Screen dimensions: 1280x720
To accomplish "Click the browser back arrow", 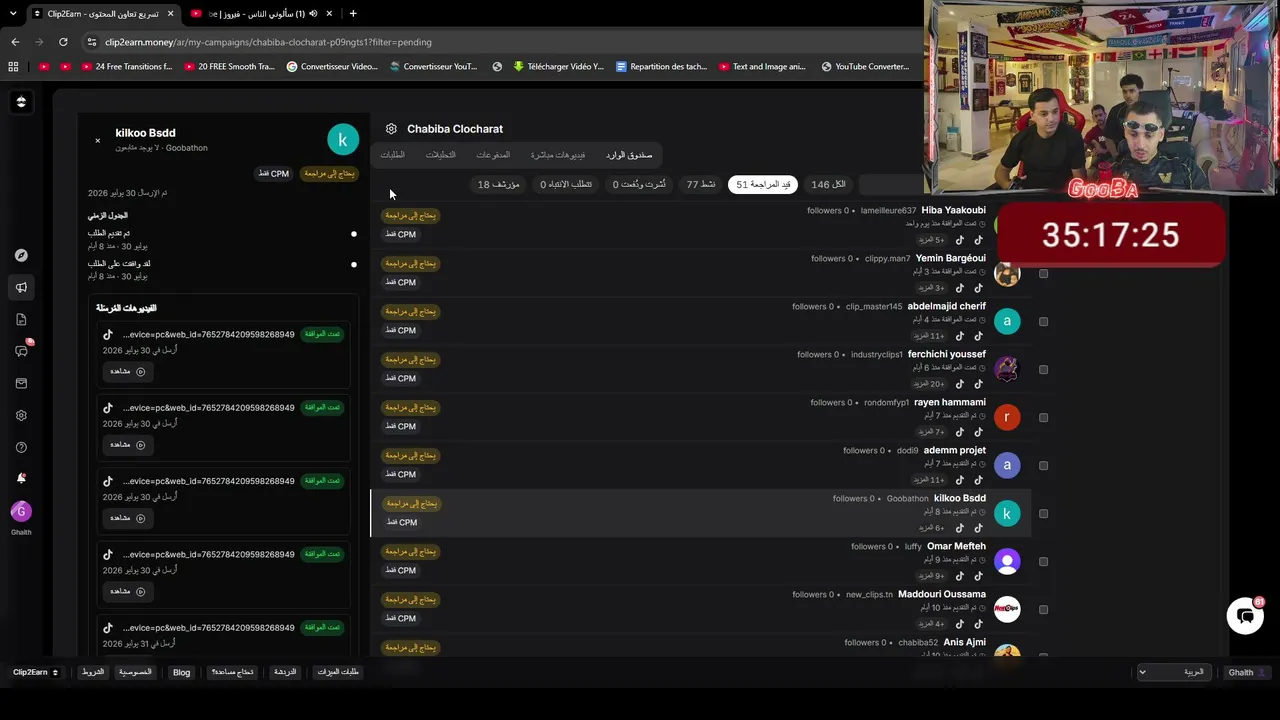I will [x=15, y=42].
